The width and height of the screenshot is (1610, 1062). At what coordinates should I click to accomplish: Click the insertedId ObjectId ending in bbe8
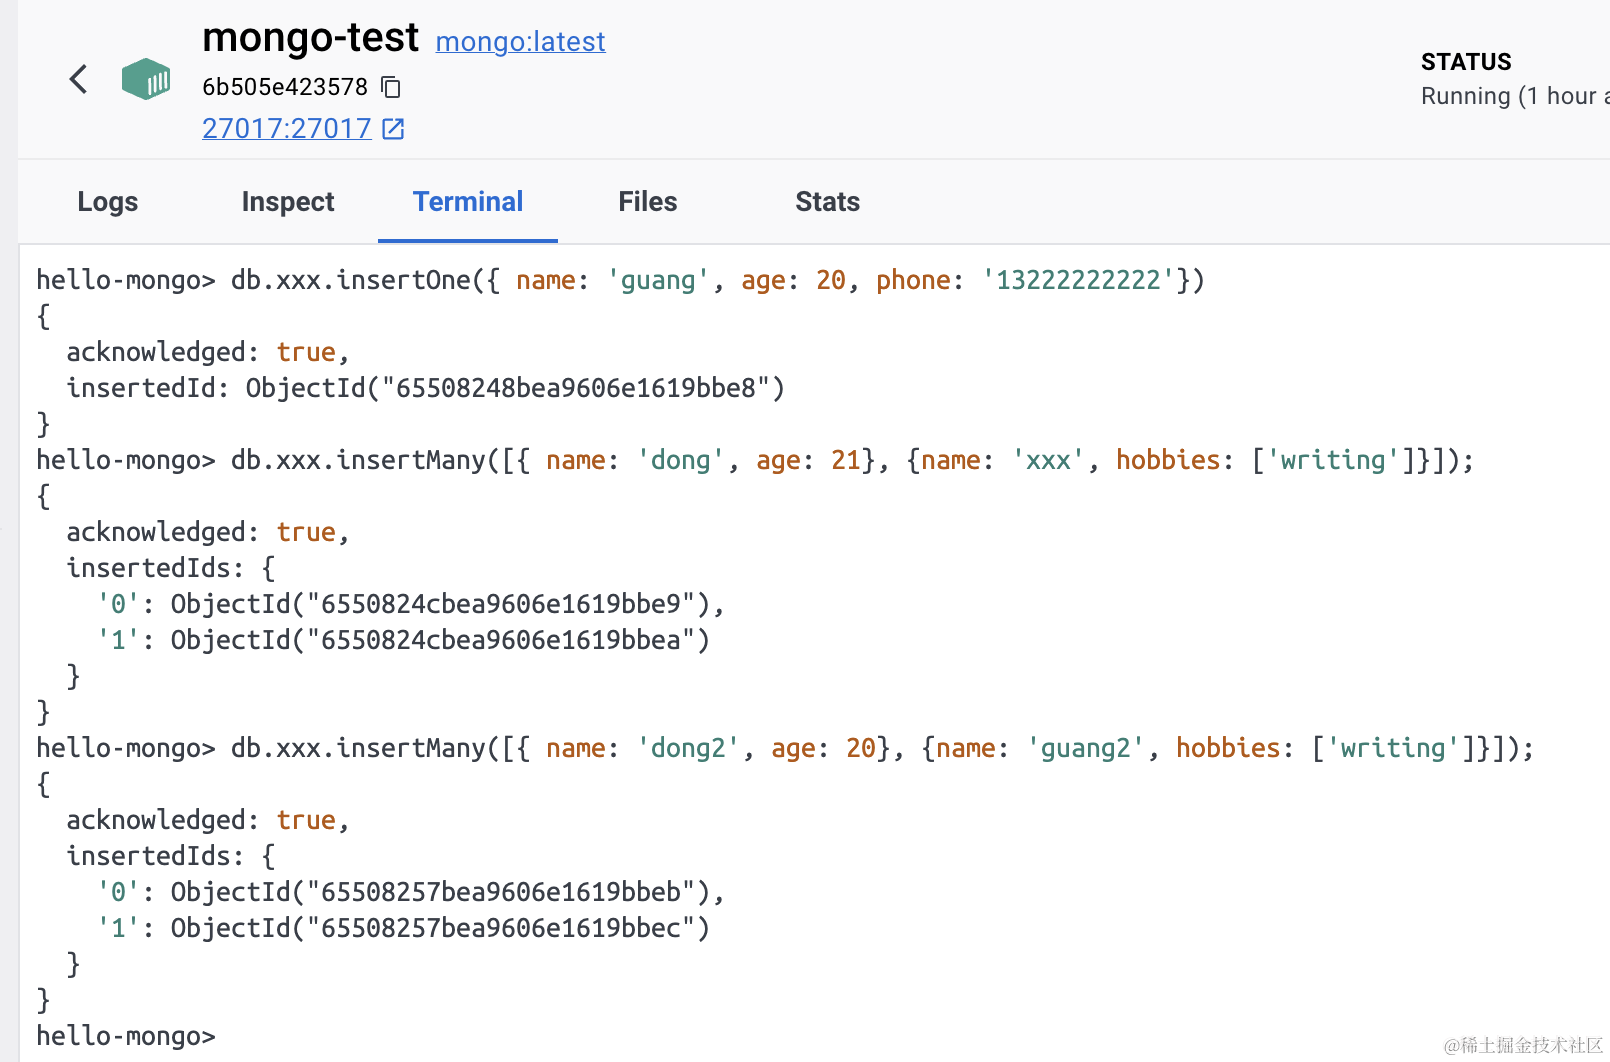[x=515, y=388]
